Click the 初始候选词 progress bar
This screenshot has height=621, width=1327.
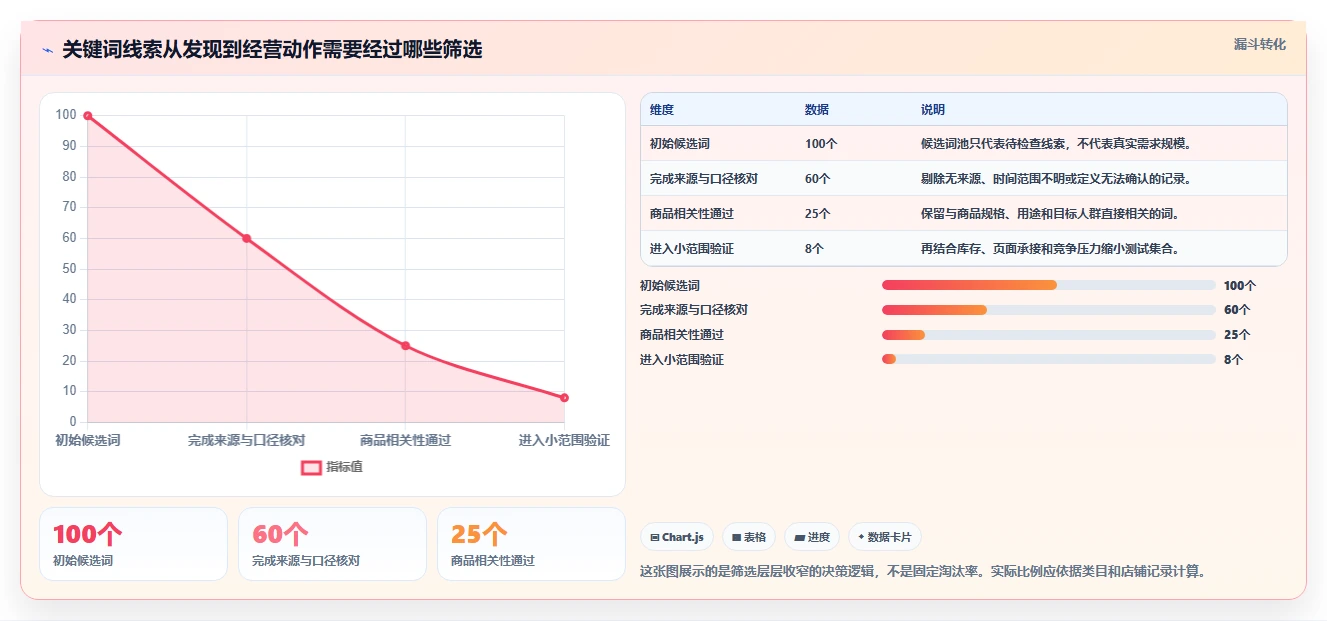point(1048,285)
